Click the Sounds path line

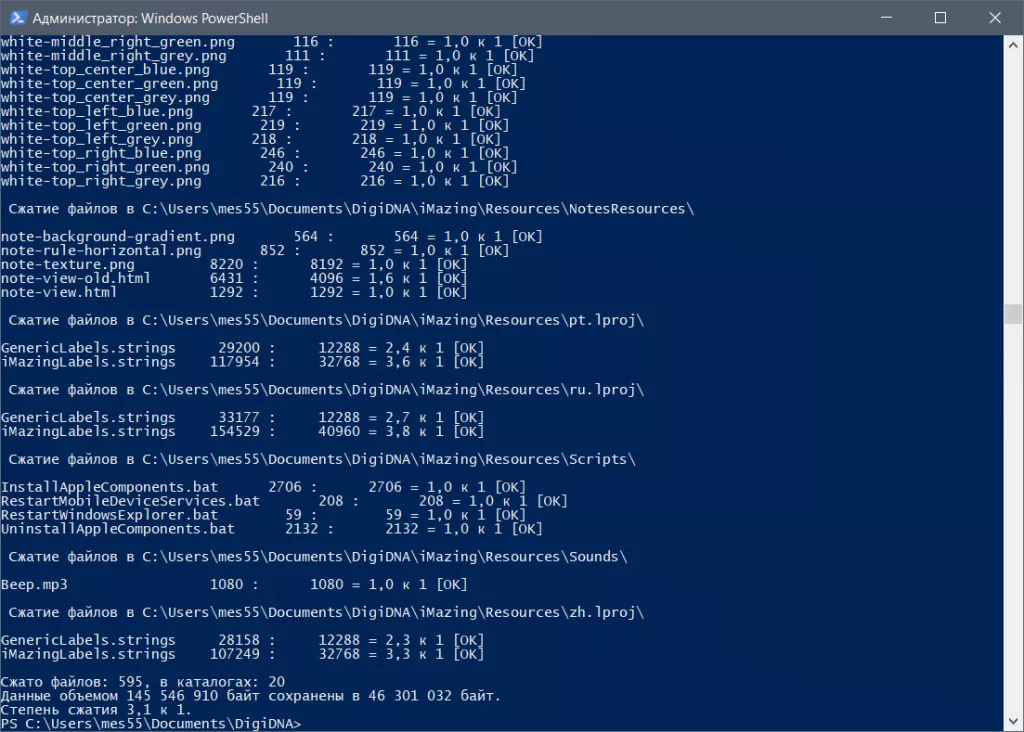[x=317, y=557]
